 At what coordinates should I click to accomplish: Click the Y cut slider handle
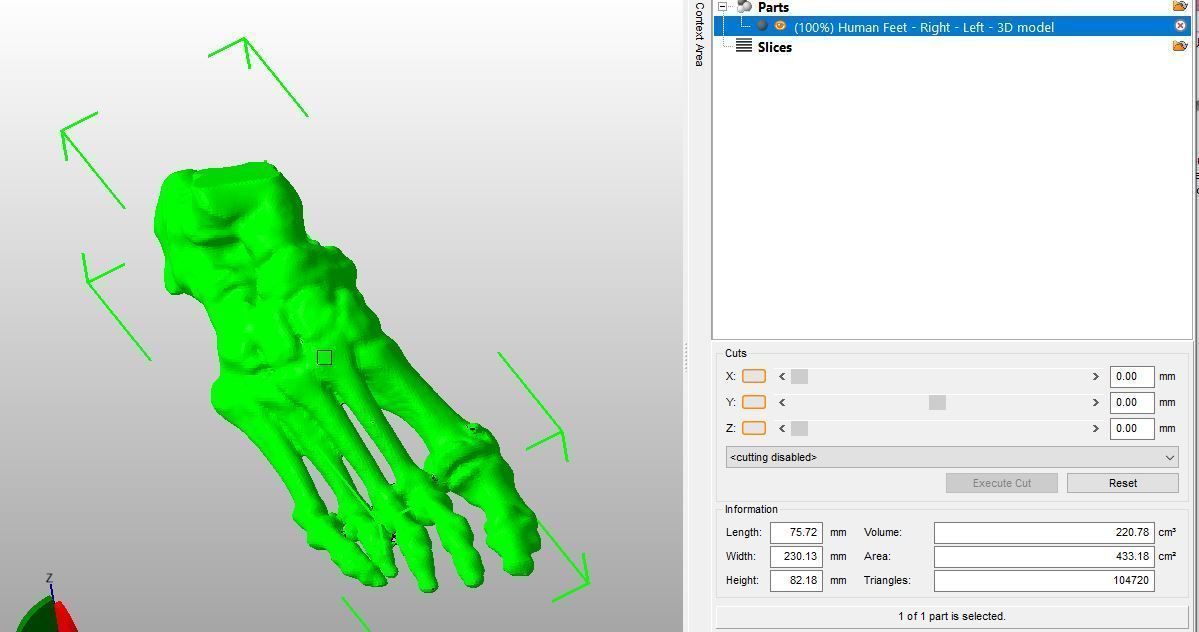click(x=937, y=402)
